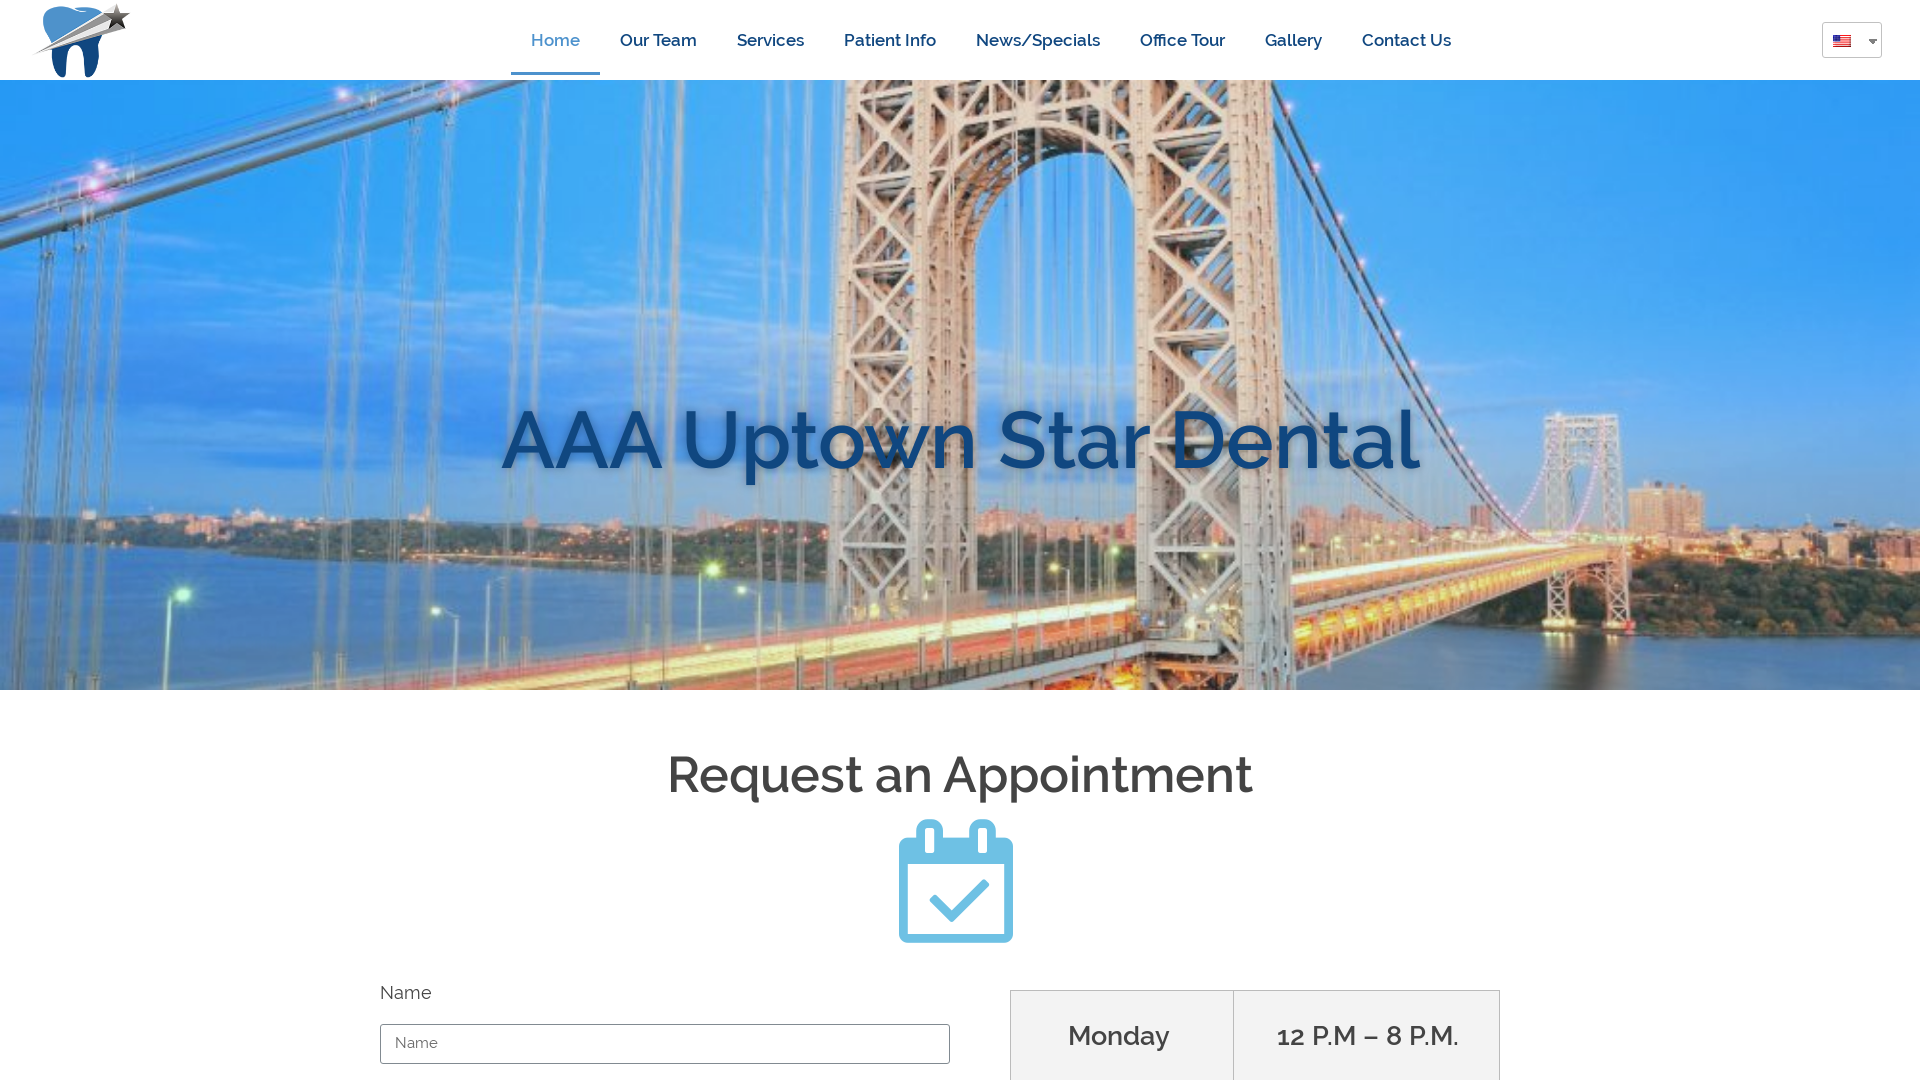Click the Request an Appointment heading
The width and height of the screenshot is (1920, 1080).
click(x=960, y=775)
